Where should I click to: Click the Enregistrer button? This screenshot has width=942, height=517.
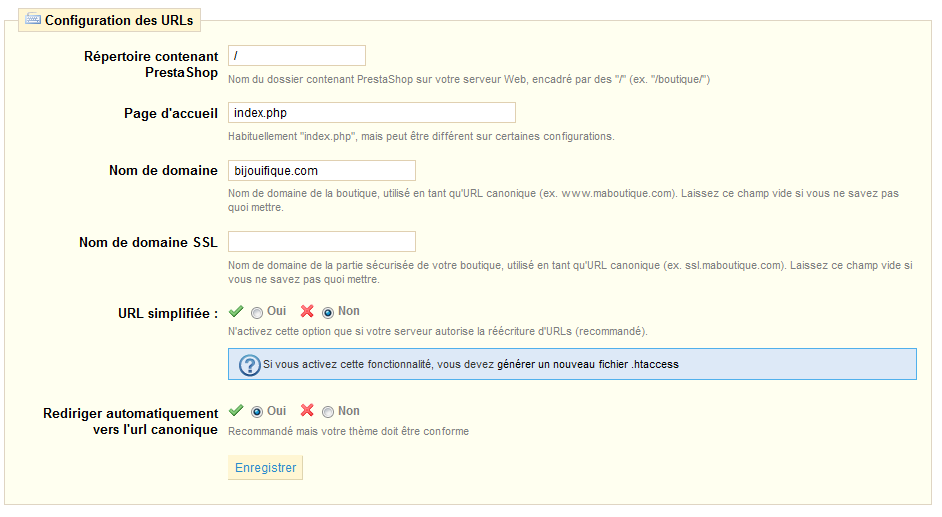tap(266, 468)
